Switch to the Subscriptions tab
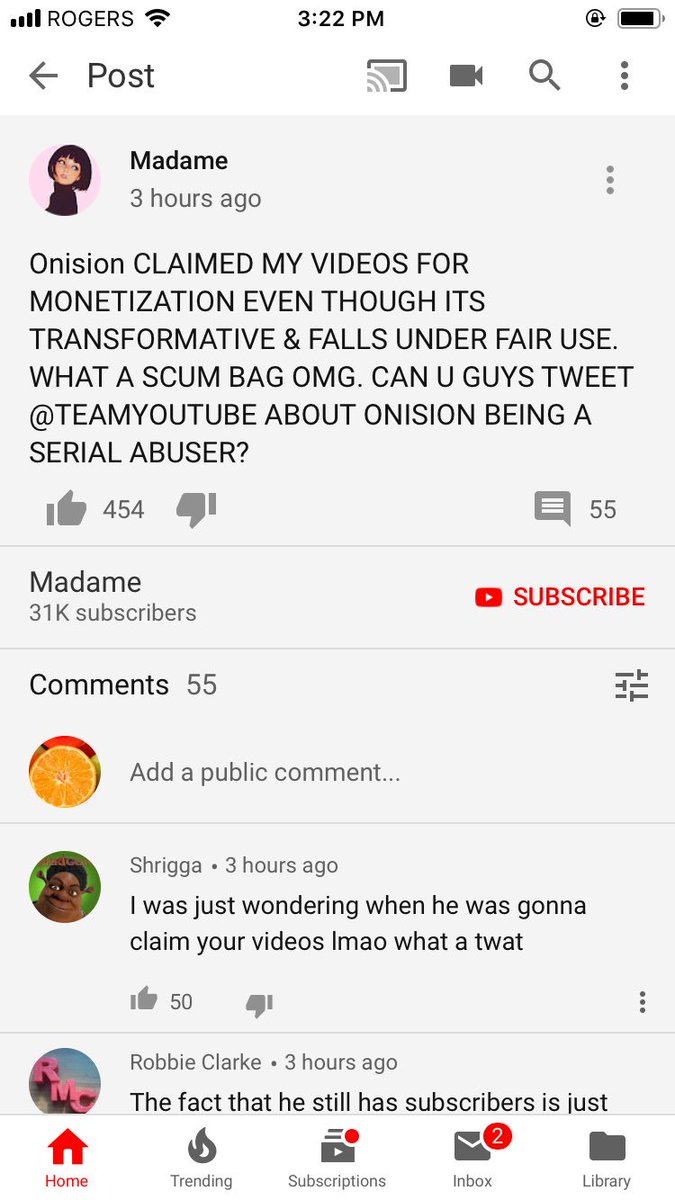Screen dimensions: 675x1200 coord(337,1159)
